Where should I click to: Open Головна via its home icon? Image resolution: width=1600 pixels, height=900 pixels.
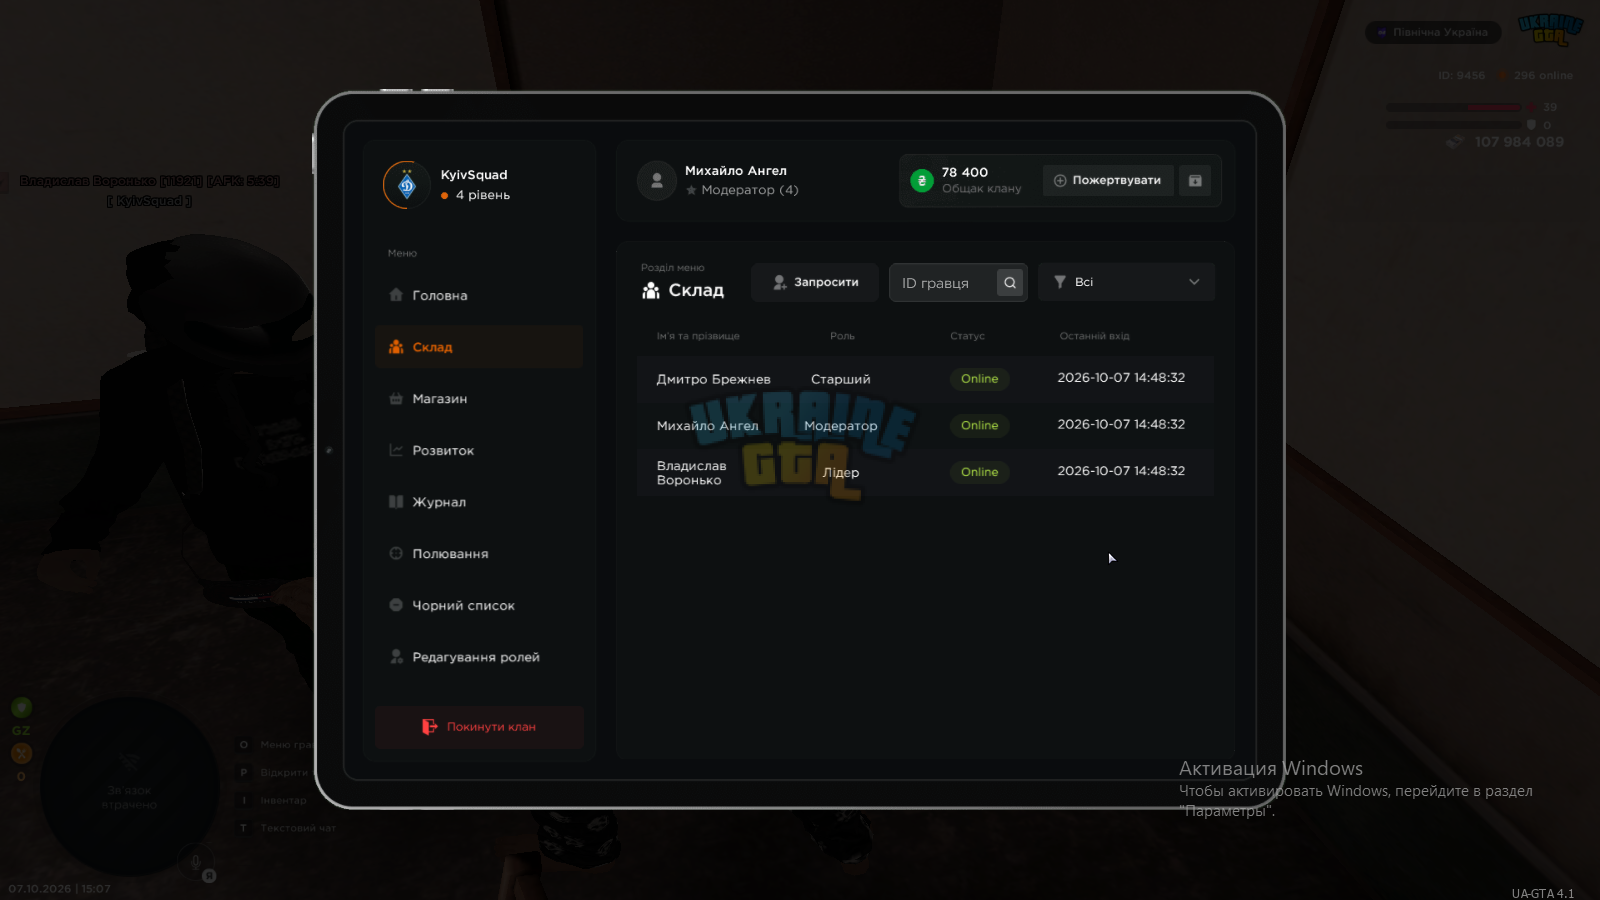[396, 295]
